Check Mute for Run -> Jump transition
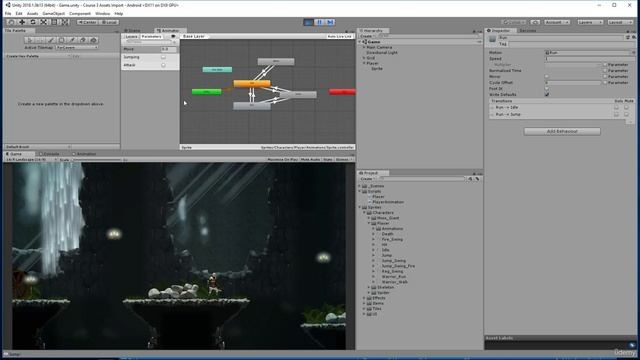The width and height of the screenshot is (640, 360). point(627,115)
